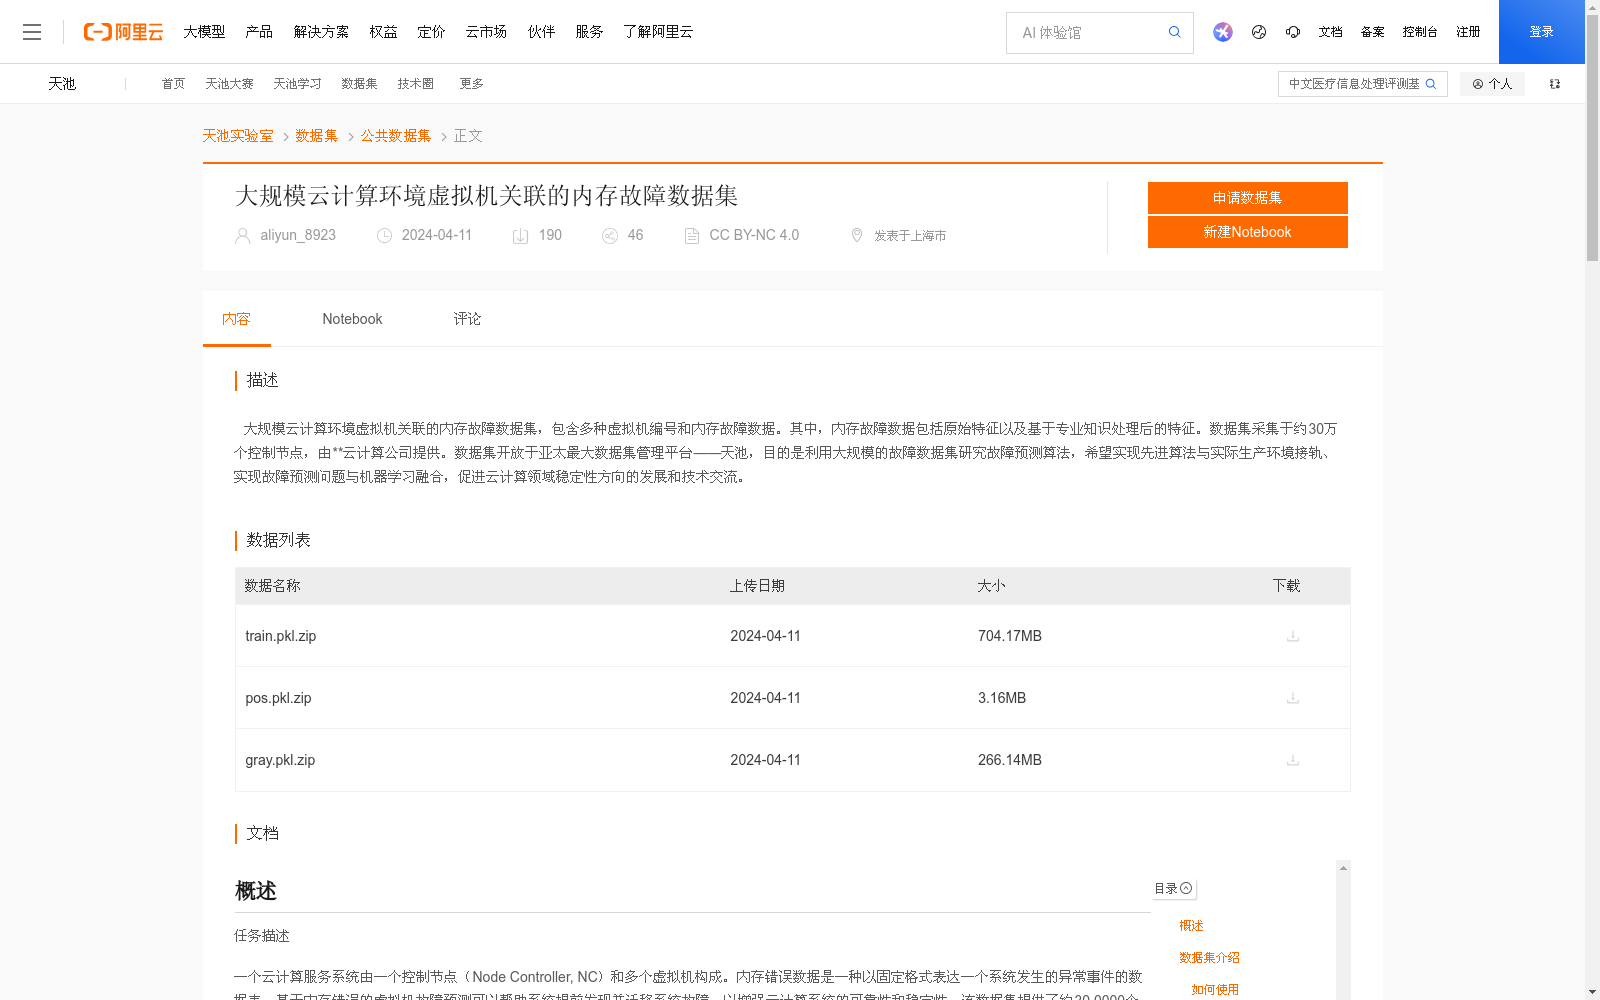Click author name aliyun_8923
The width and height of the screenshot is (1600, 1000).
tap(298, 235)
